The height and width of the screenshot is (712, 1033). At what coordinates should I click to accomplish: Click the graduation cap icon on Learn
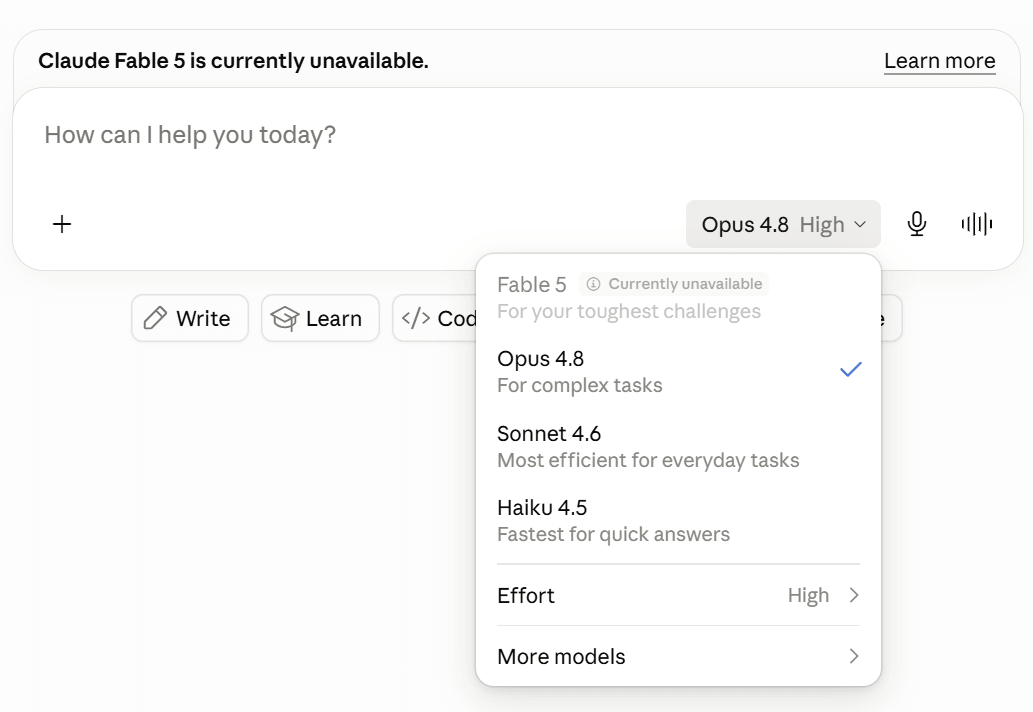click(x=285, y=318)
